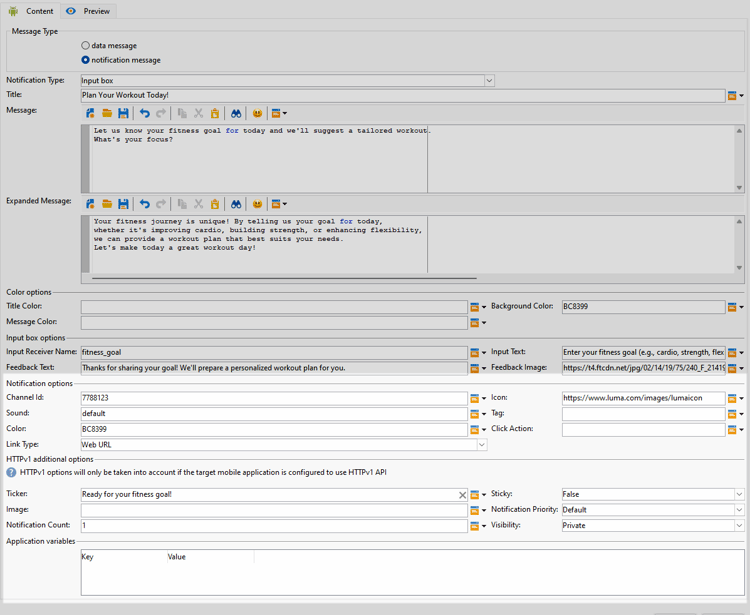Undo in the Expanded Message toolbar

pos(144,204)
